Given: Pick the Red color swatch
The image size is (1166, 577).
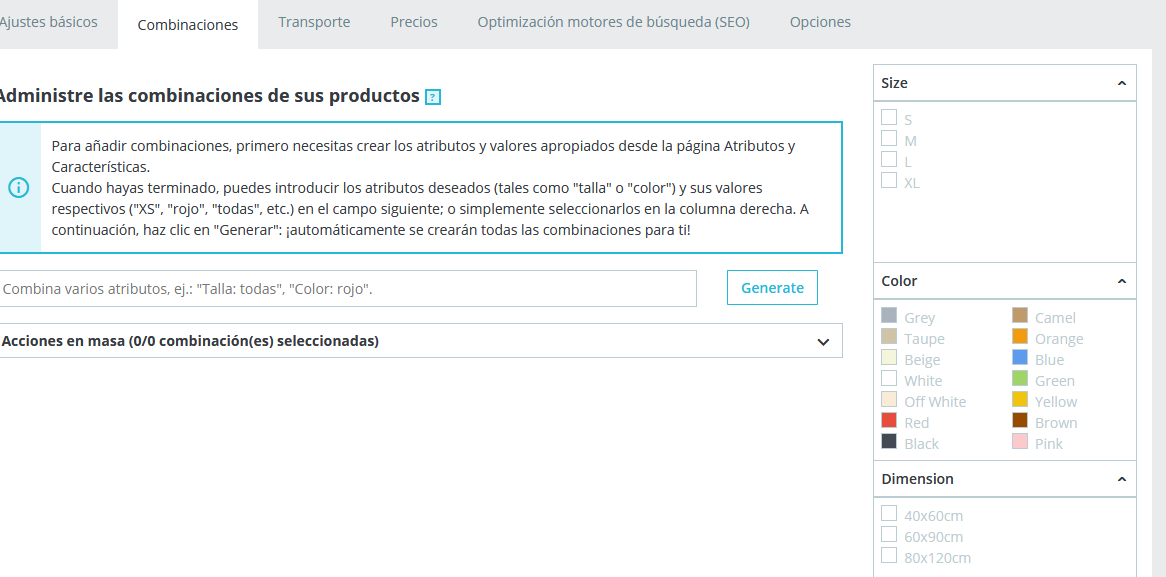Looking at the screenshot, I should pos(889,421).
